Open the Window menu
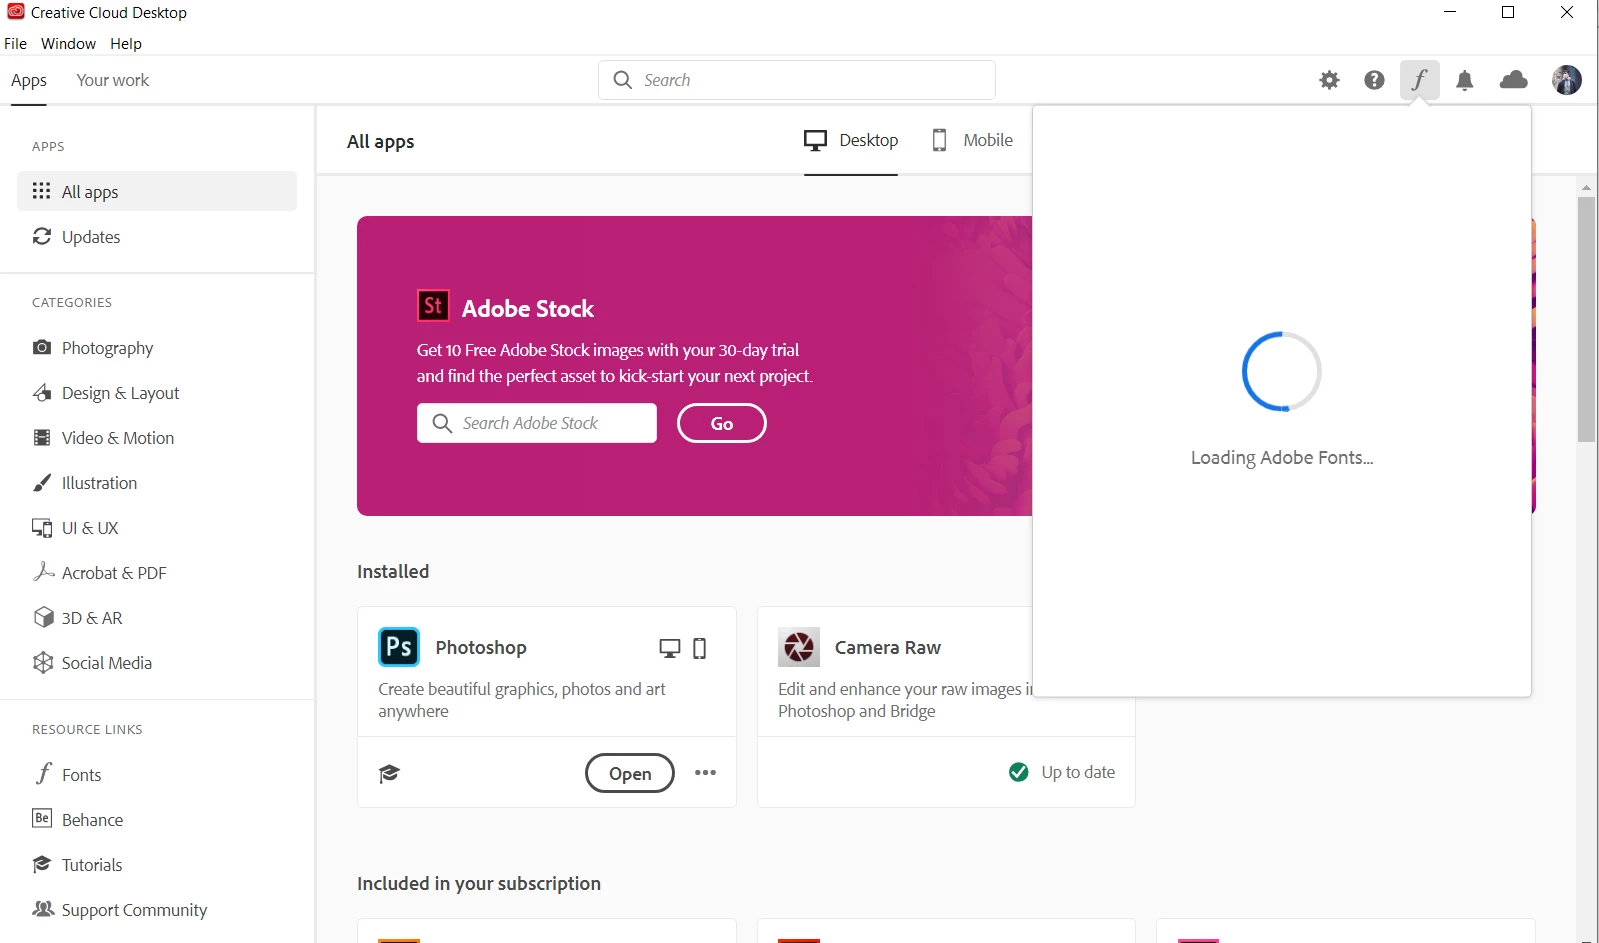Viewport: 1599px width, 943px height. pos(68,44)
